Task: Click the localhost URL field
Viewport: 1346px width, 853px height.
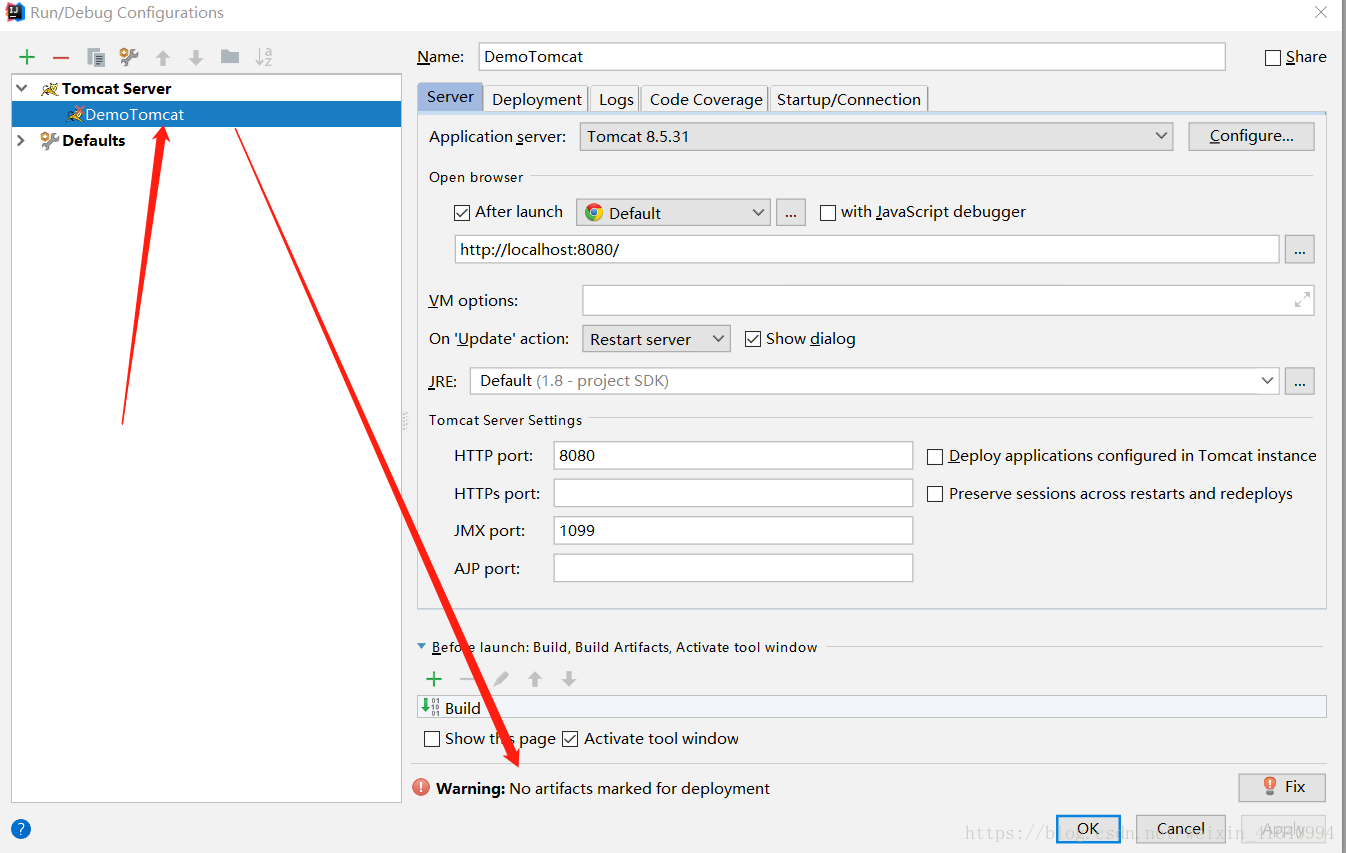Action: click(x=867, y=249)
